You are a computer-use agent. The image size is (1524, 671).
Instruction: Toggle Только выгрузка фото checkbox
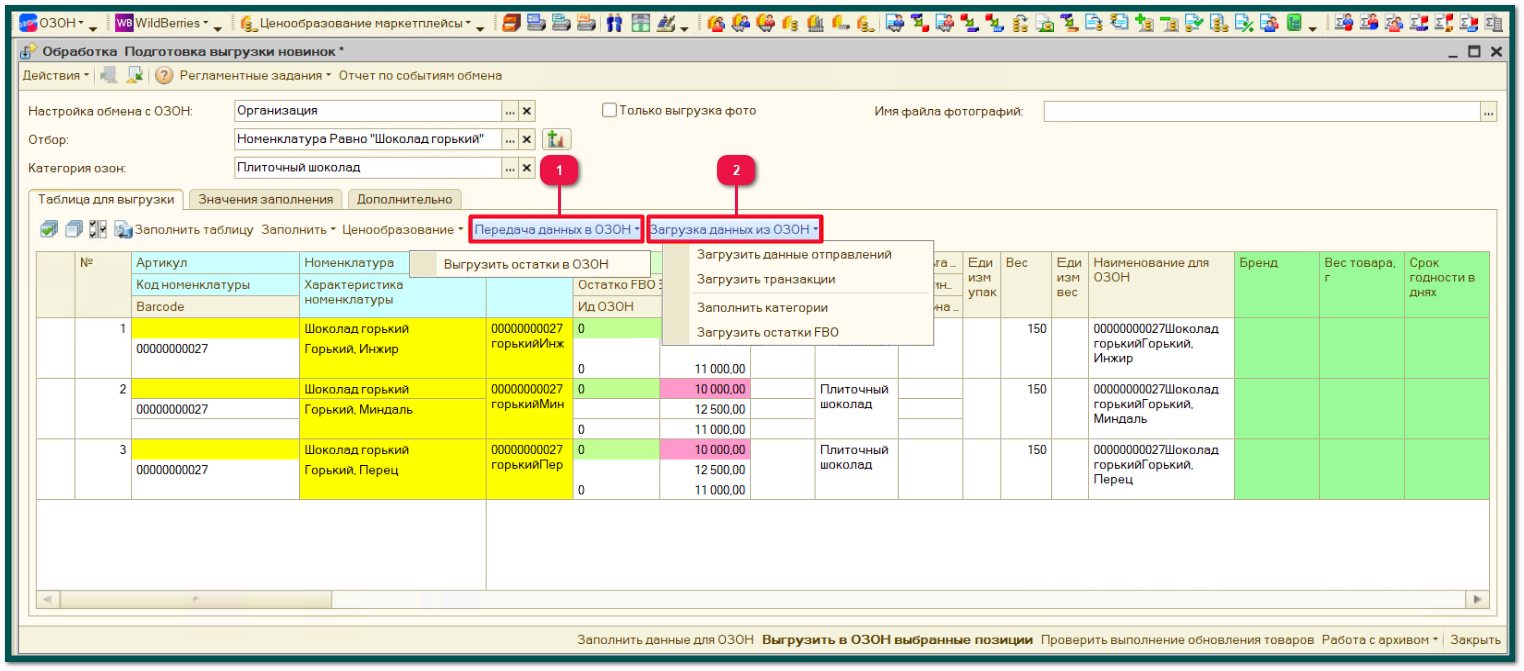(609, 111)
